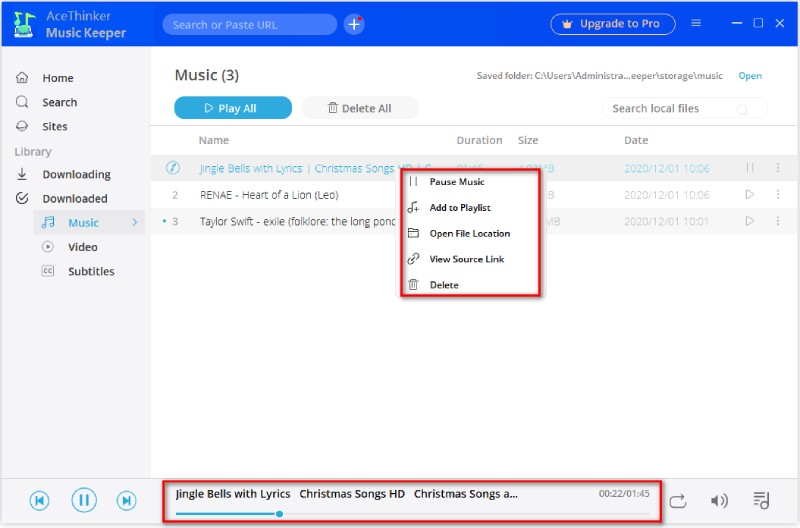Select Downloaded in Library
Screen dimensions: 800x528
(x=74, y=198)
